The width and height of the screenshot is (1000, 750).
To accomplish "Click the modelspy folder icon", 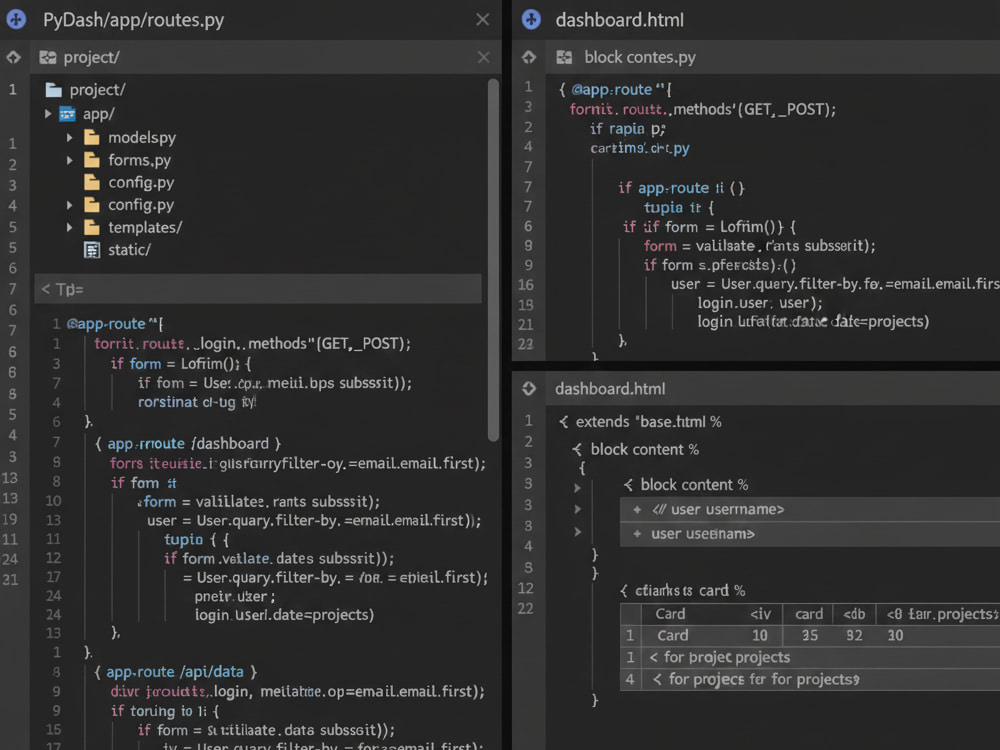I will (x=92, y=137).
